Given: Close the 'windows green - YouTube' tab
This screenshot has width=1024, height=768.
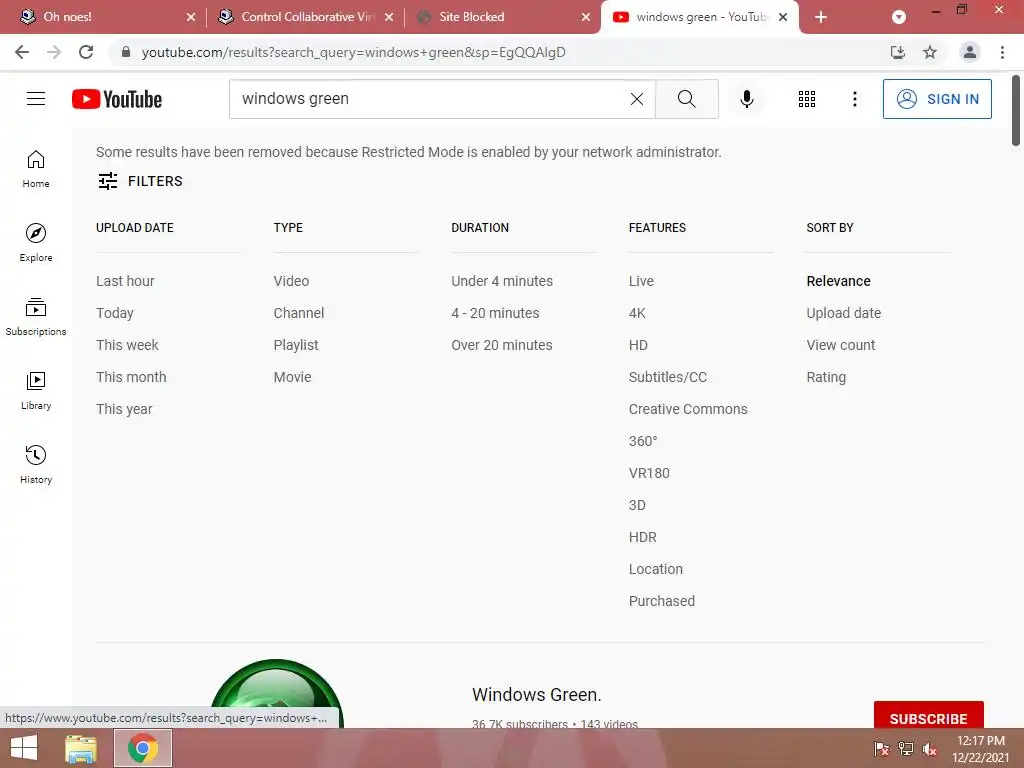Looking at the screenshot, I should coord(783,17).
